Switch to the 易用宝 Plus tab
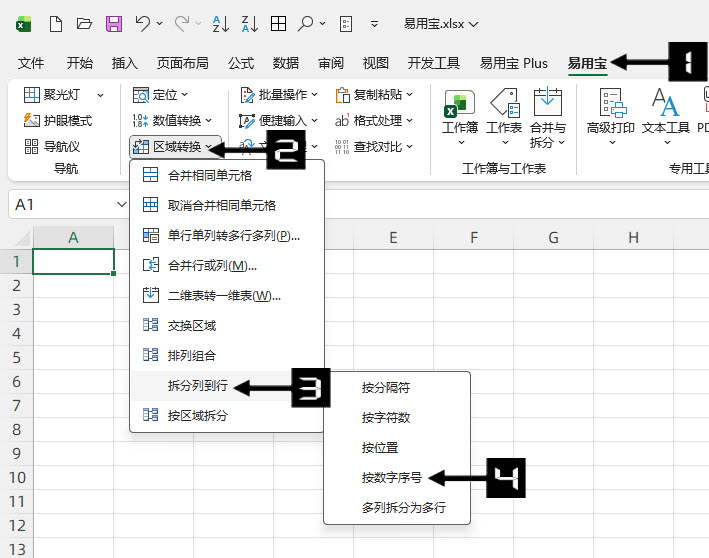This screenshot has height=558, width=709. (x=513, y=63)
